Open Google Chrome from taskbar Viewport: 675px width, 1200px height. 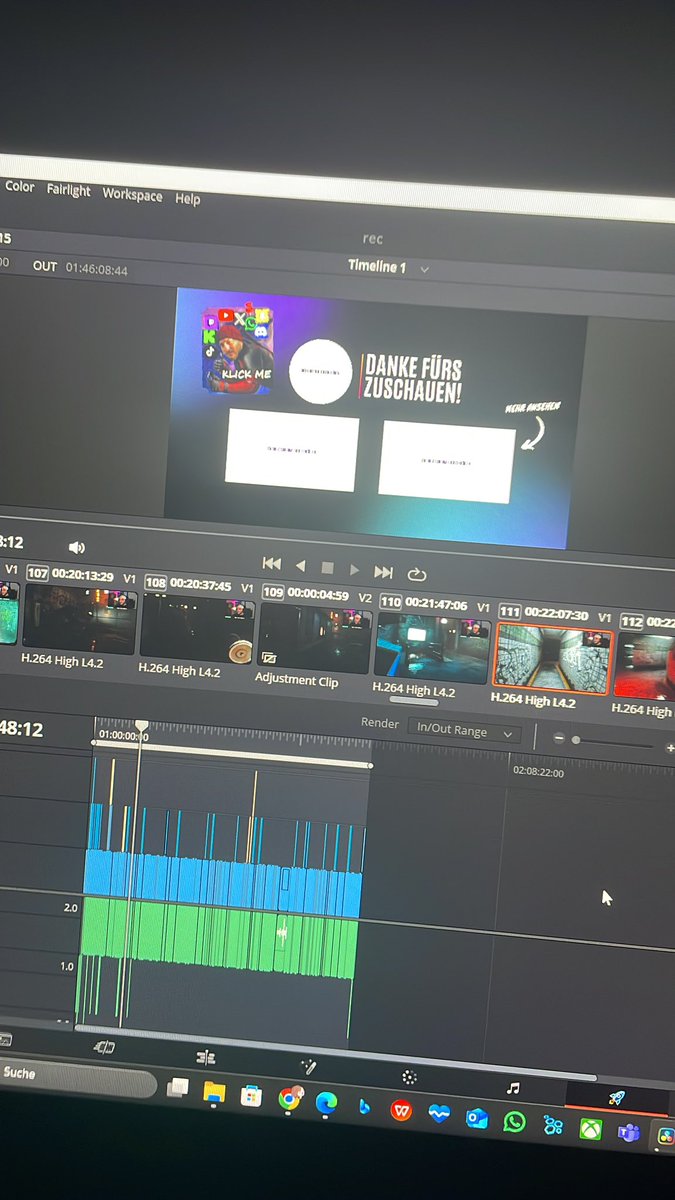[289, 1099]
